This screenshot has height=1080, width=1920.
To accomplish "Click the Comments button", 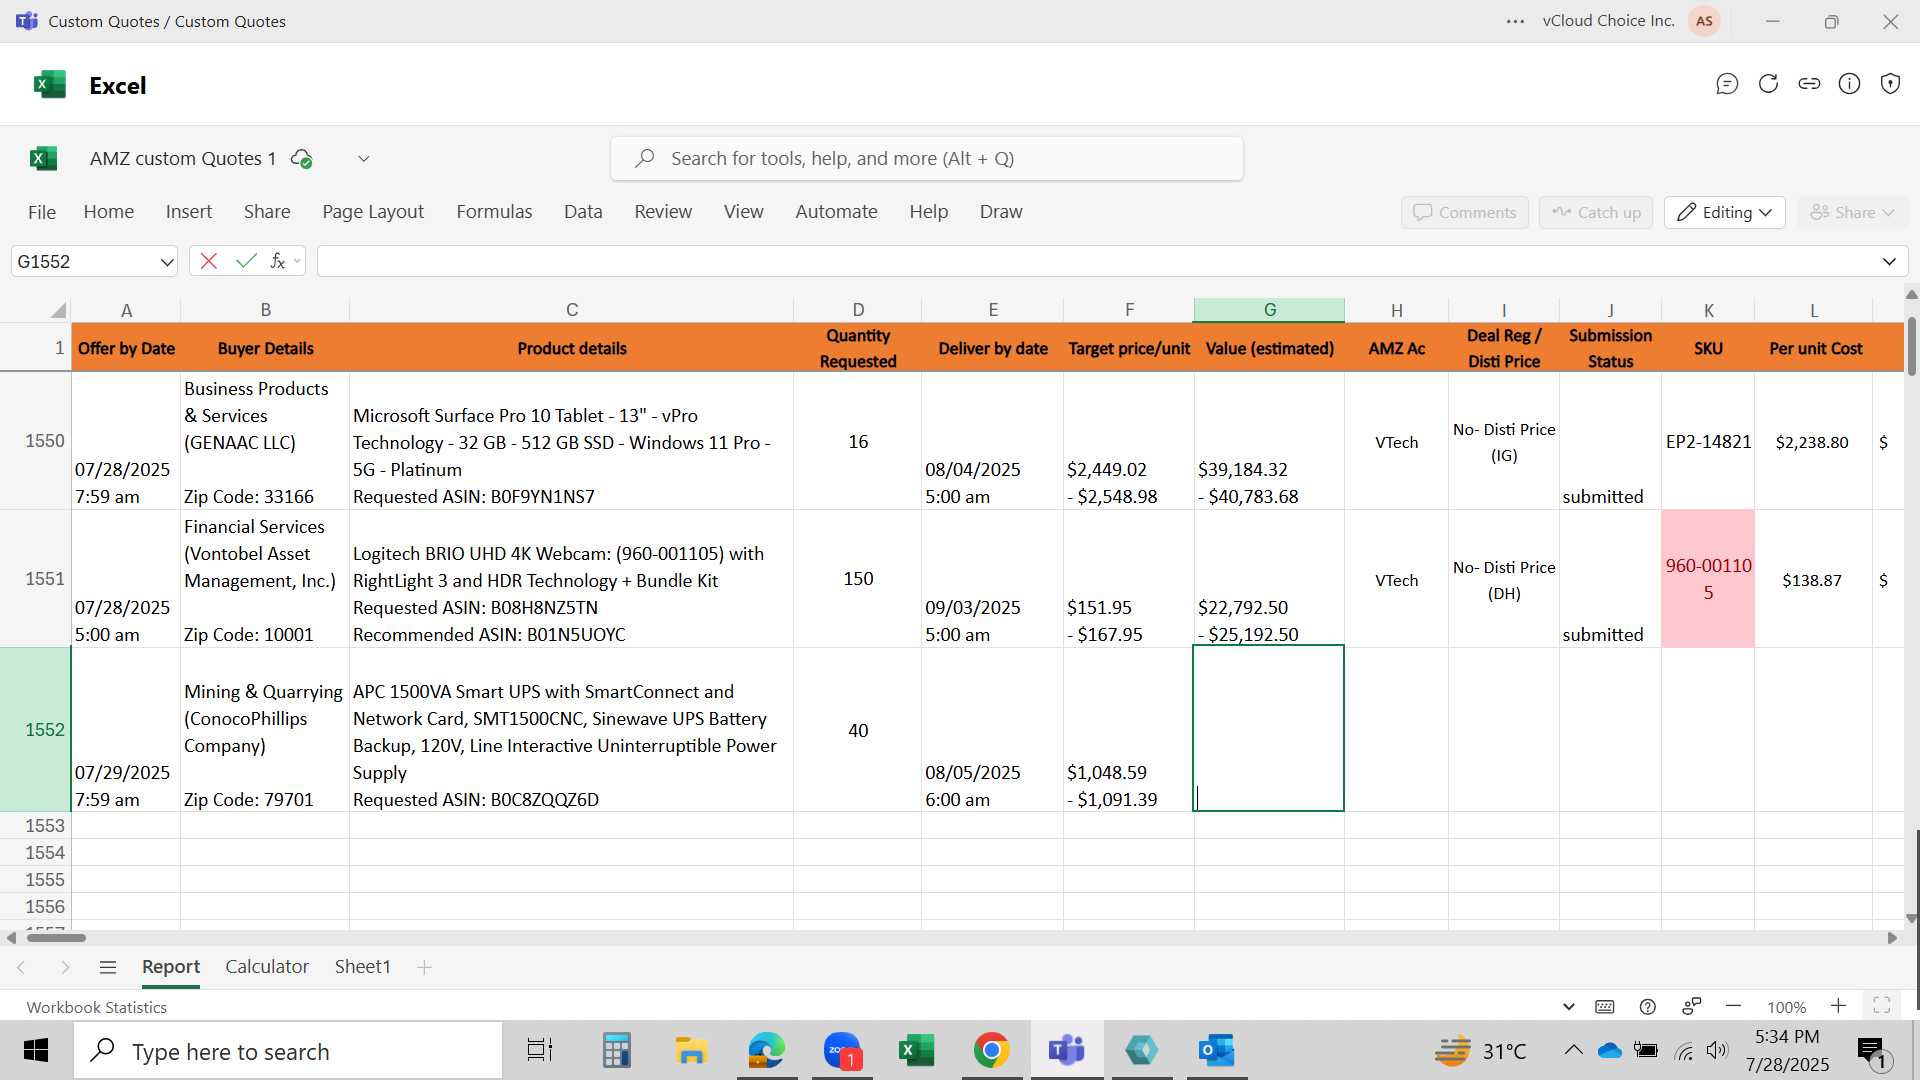I will tap(1465, 212).
